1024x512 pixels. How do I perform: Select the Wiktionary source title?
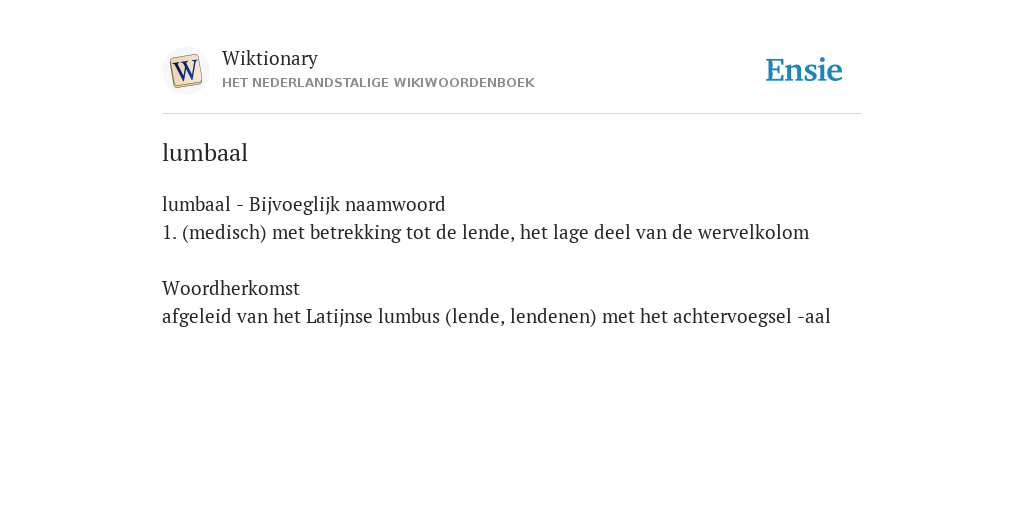270,58
